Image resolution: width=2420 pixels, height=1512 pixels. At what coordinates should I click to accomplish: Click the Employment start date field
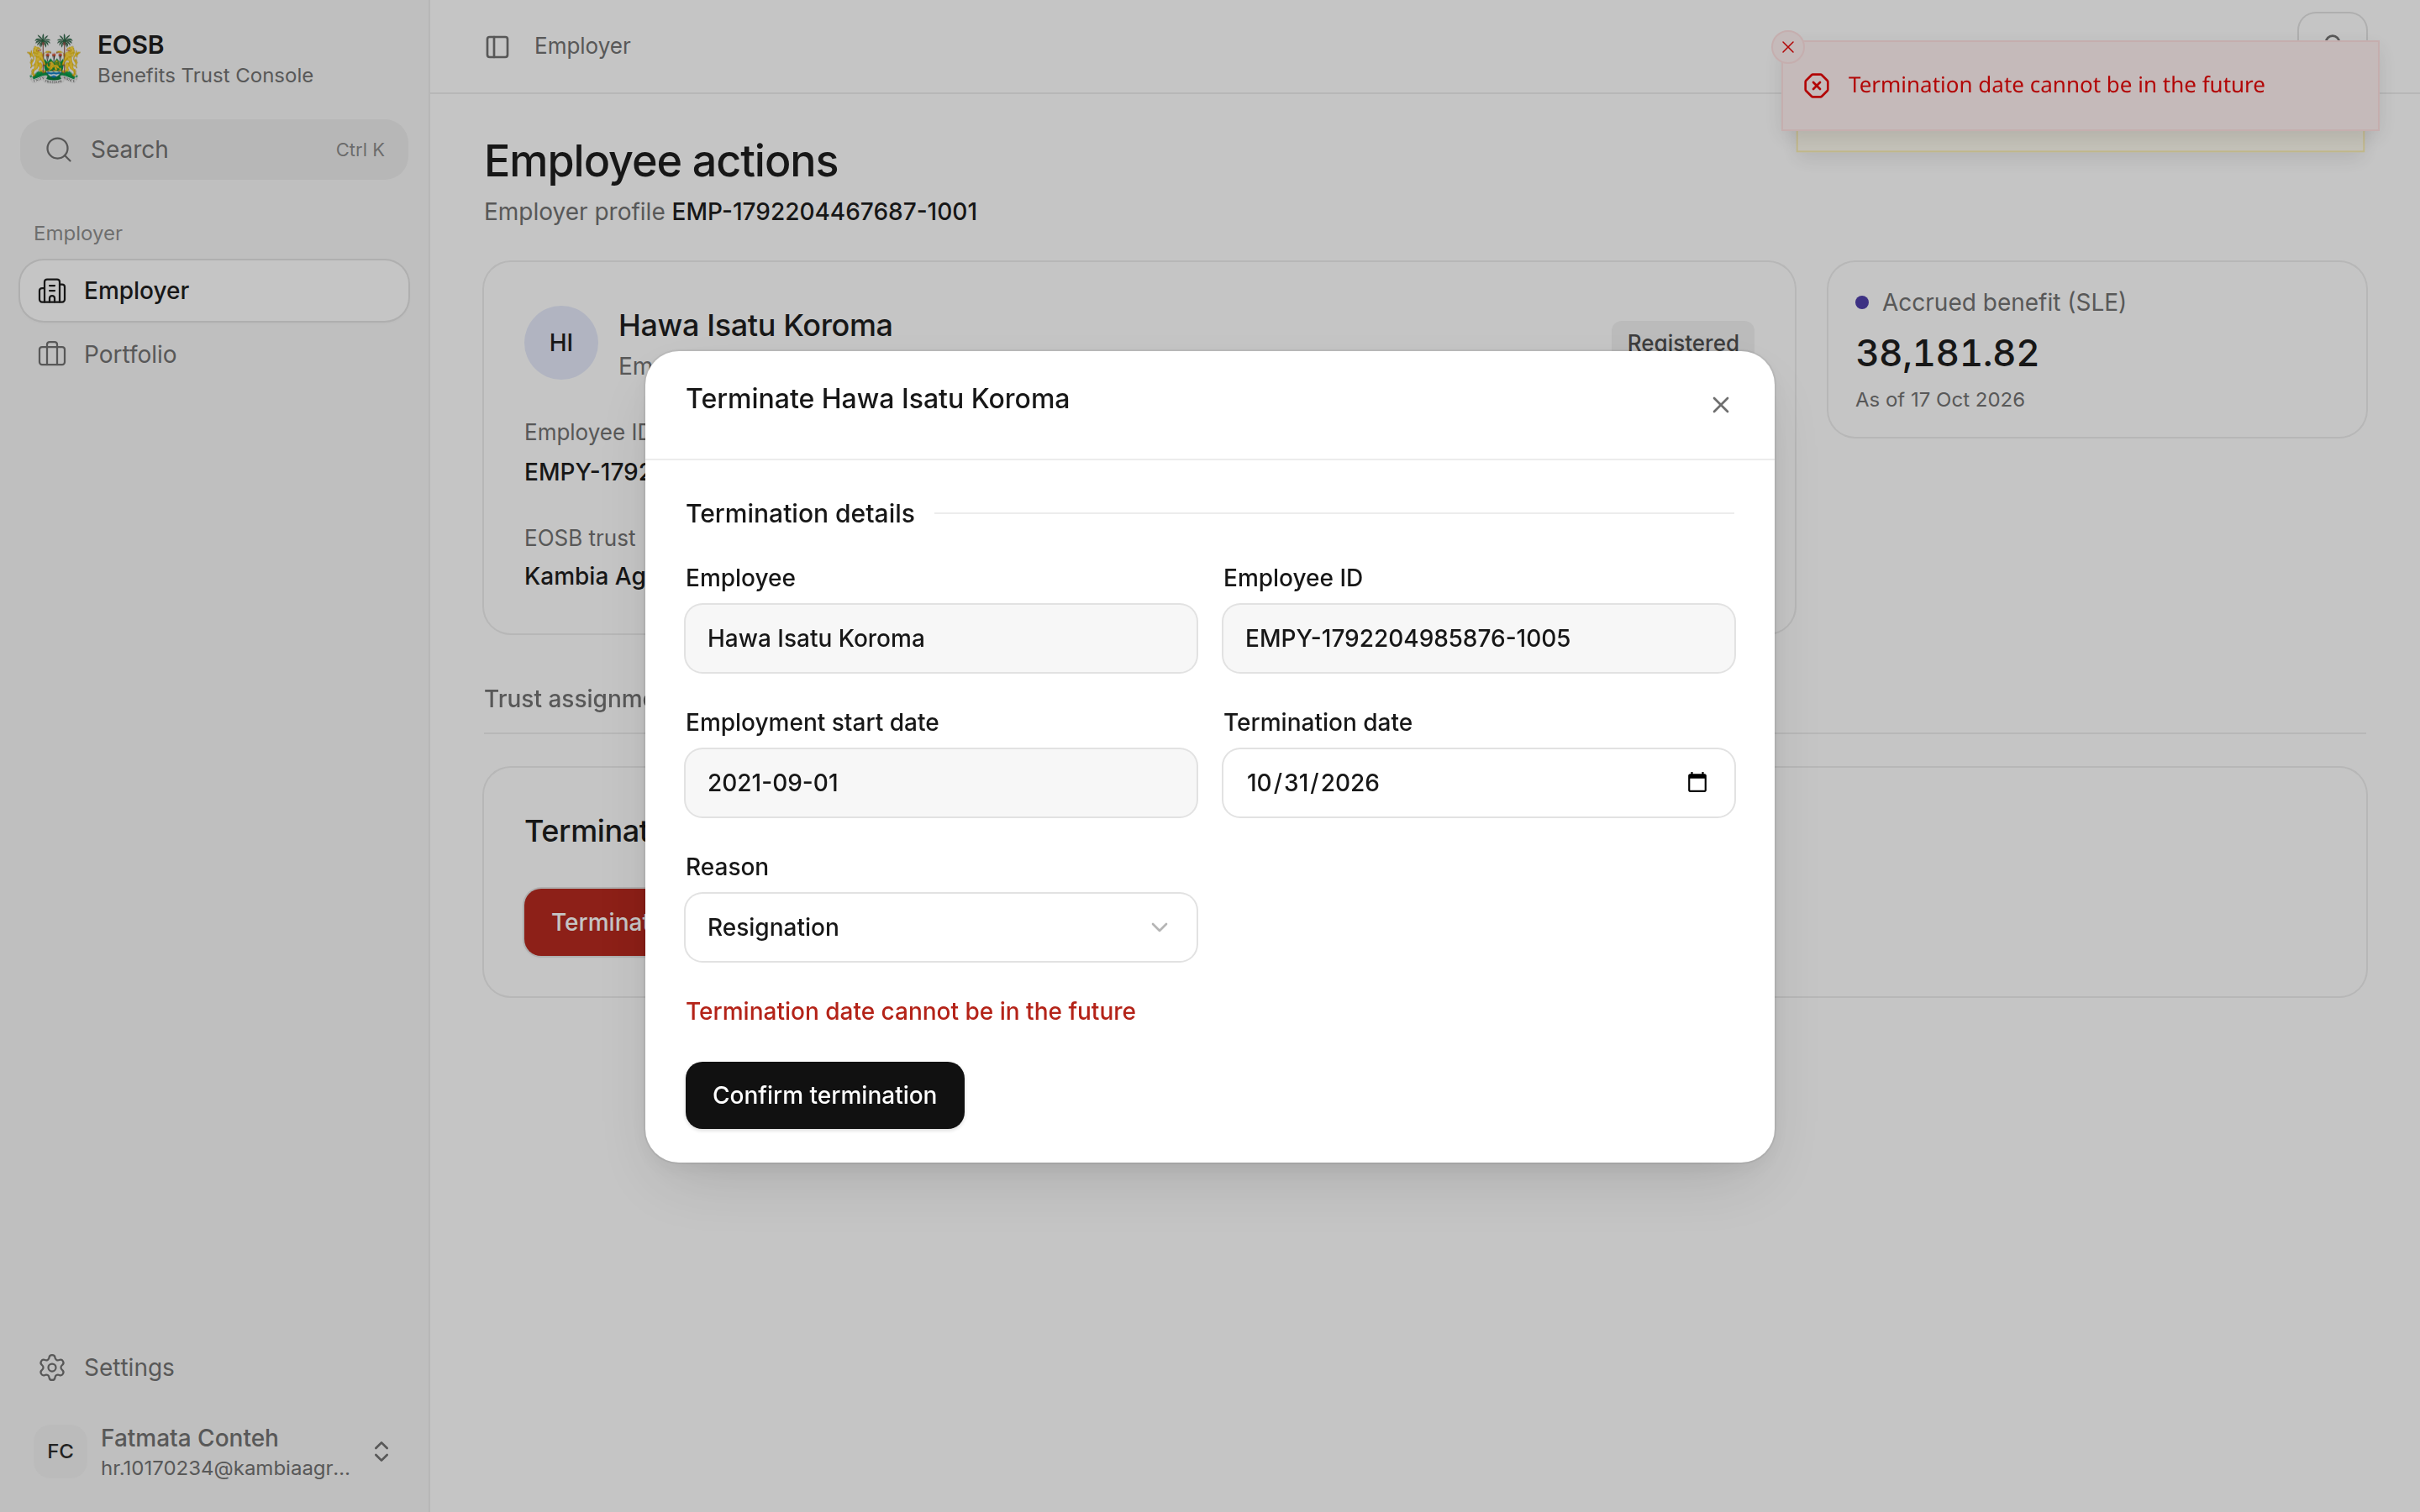[941, 783]
